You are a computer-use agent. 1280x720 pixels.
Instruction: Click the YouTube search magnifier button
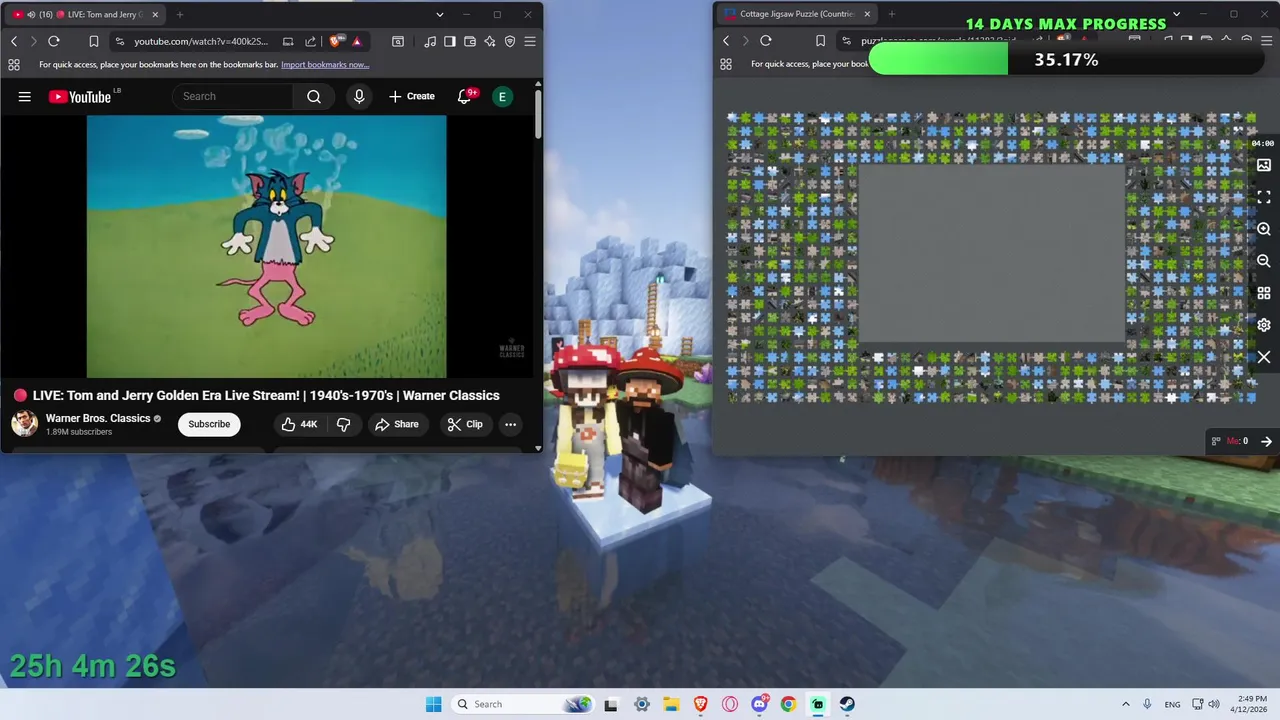(314, 96)
